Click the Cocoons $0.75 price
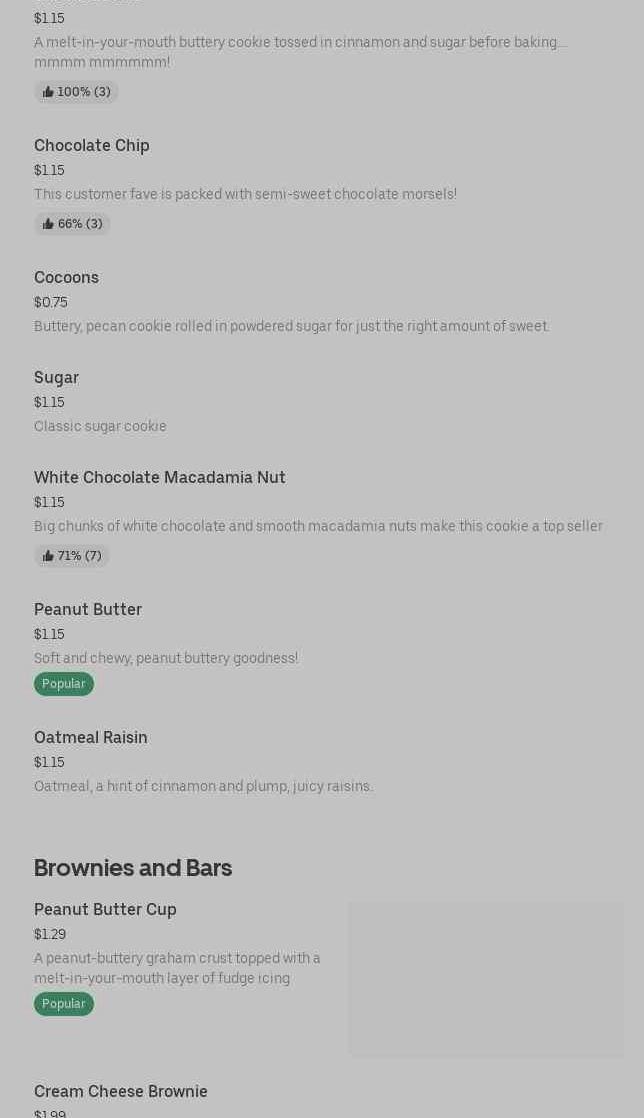 (x=51, y=302)
